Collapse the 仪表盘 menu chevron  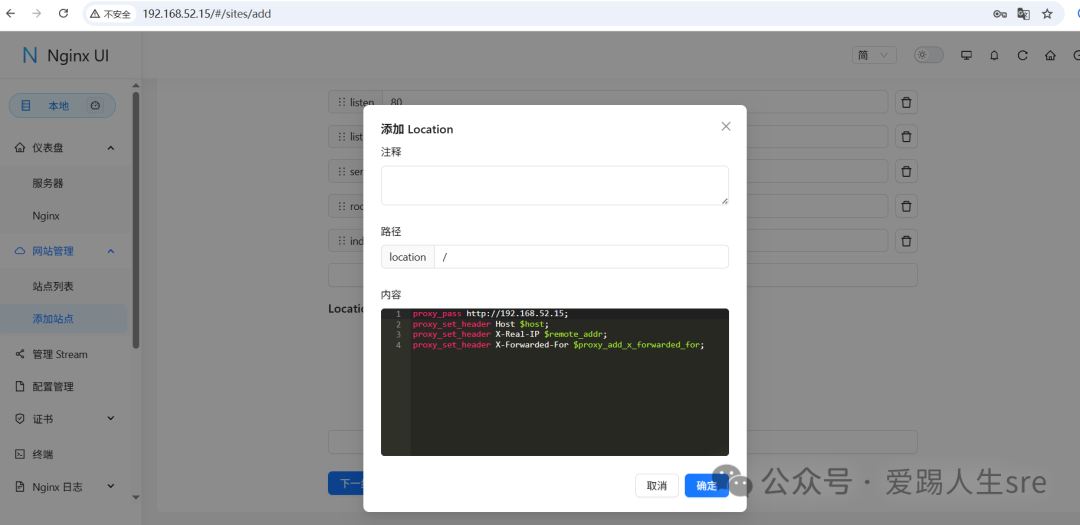tap(111, 147)
